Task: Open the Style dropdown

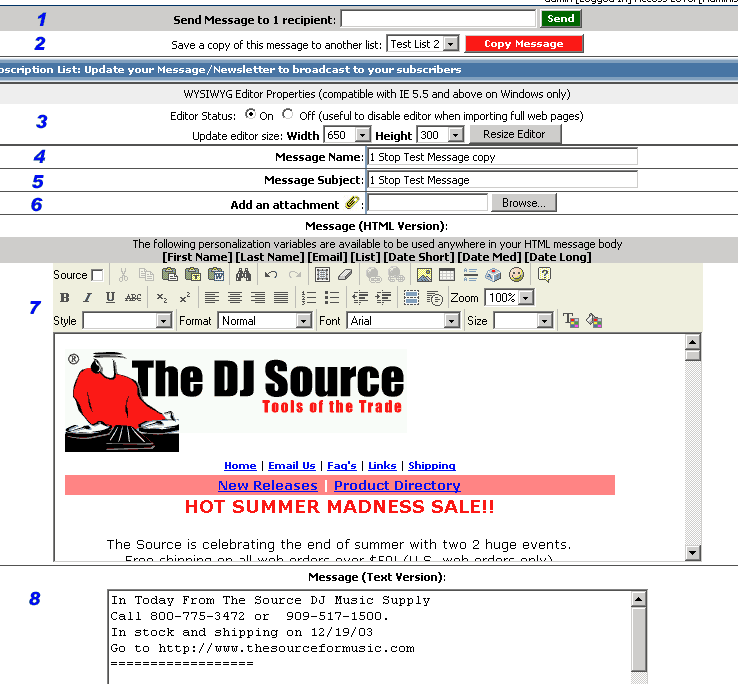Action: click(x=127, y=321)
